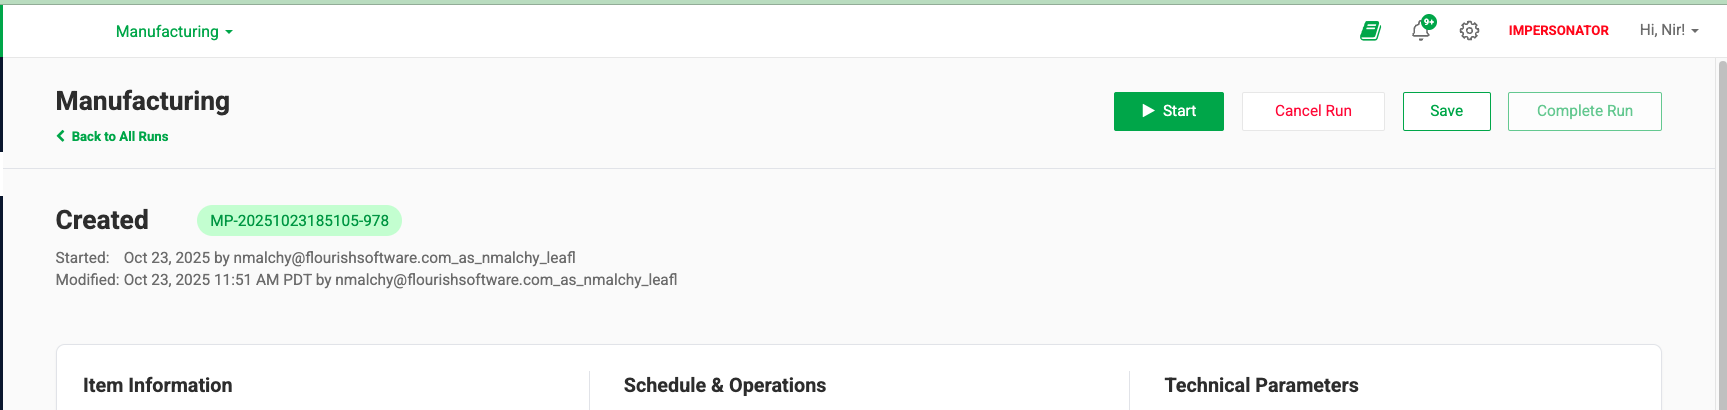
Task: Start the manufacturing run
Action: [x=1168, y=111]
